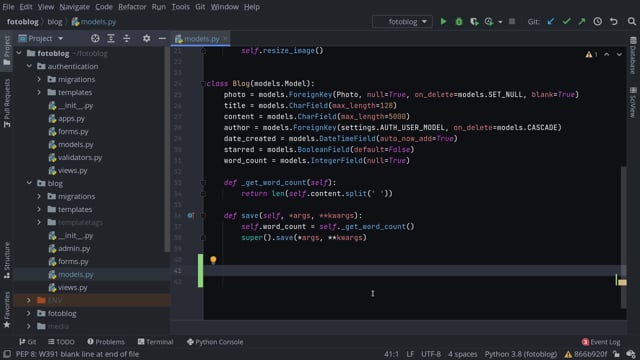The image size is (640, 360).
Task: Open fotoblog run configuration dropdown
Action: coord(402,21)
